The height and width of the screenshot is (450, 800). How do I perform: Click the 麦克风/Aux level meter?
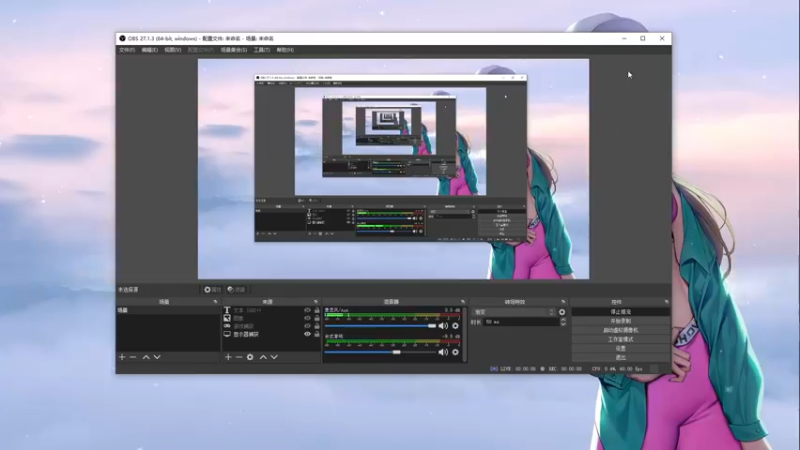click(392, 316)
